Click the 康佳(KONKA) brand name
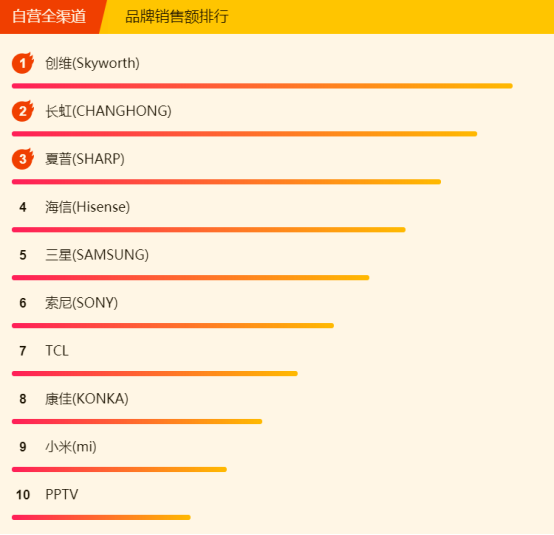Screen dimensions: 554x535 pyautogui.click(x=87, y=399)
